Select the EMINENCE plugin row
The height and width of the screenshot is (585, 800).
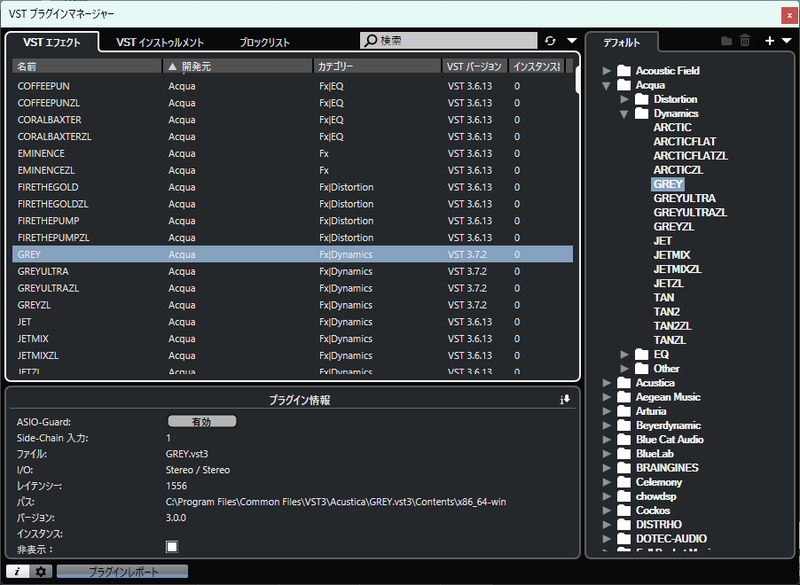(x=292, y=154)
